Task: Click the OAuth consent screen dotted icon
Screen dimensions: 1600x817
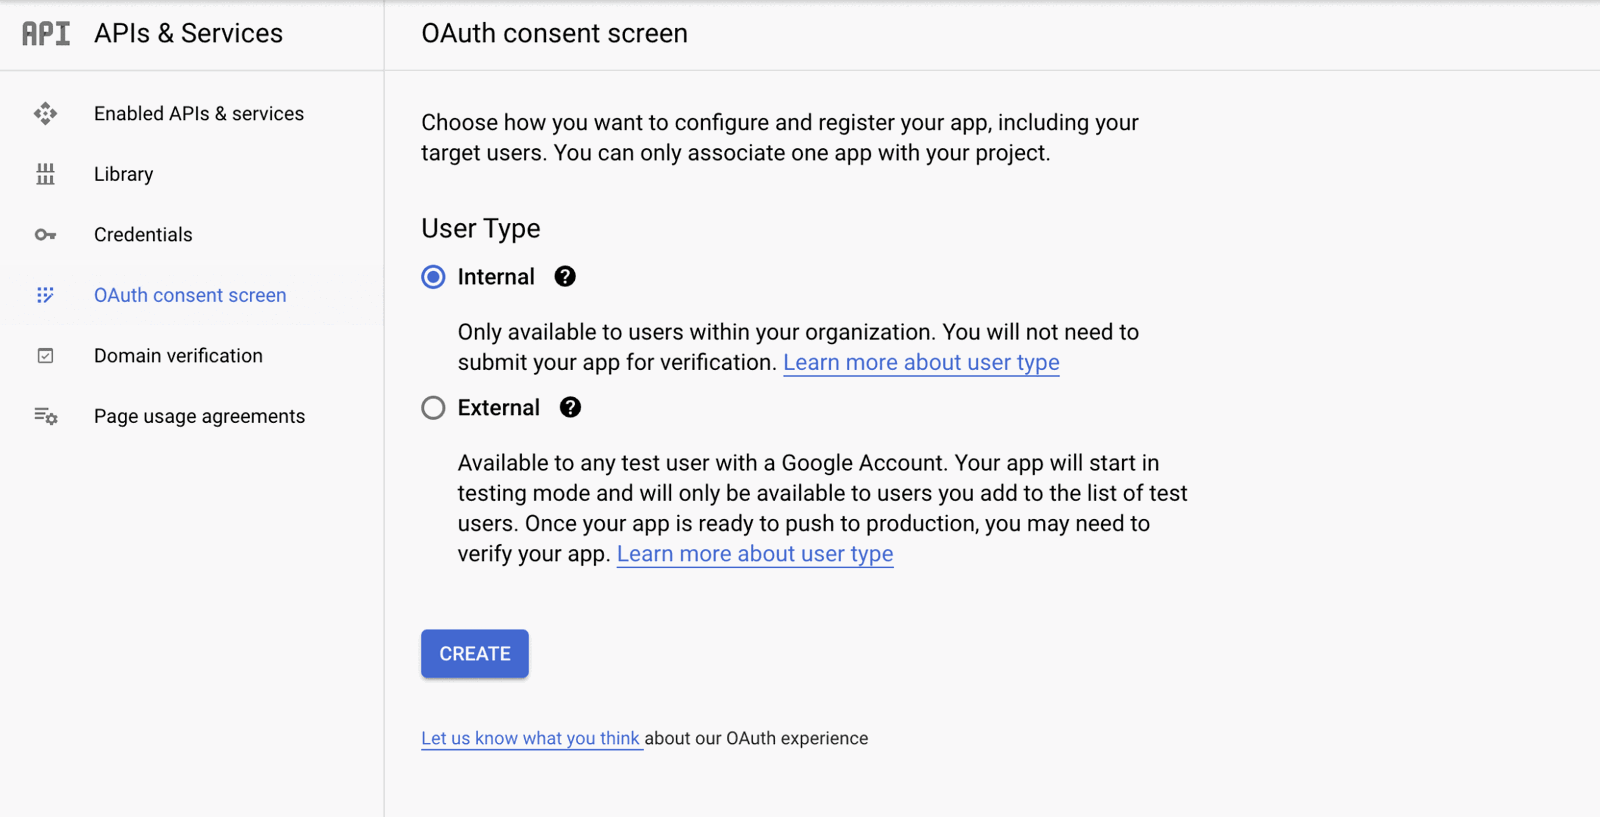Action: [x=45, y=295]
